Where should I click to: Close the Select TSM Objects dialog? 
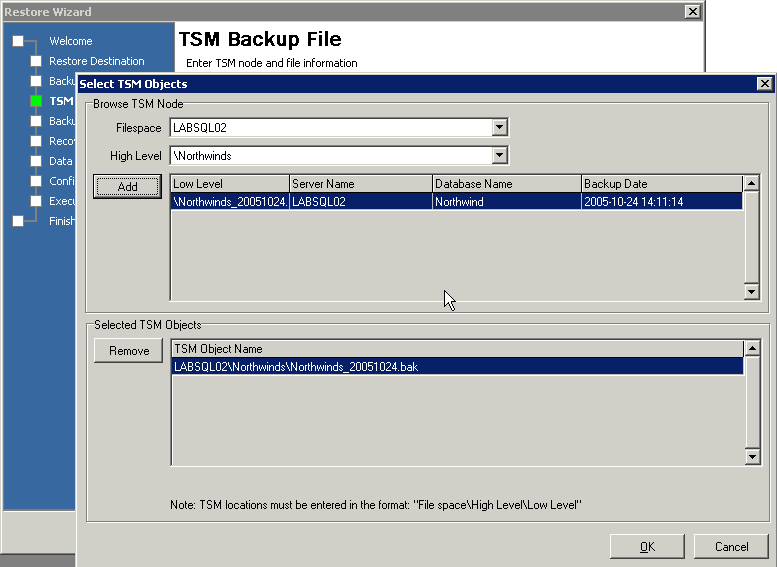(765, 84)
